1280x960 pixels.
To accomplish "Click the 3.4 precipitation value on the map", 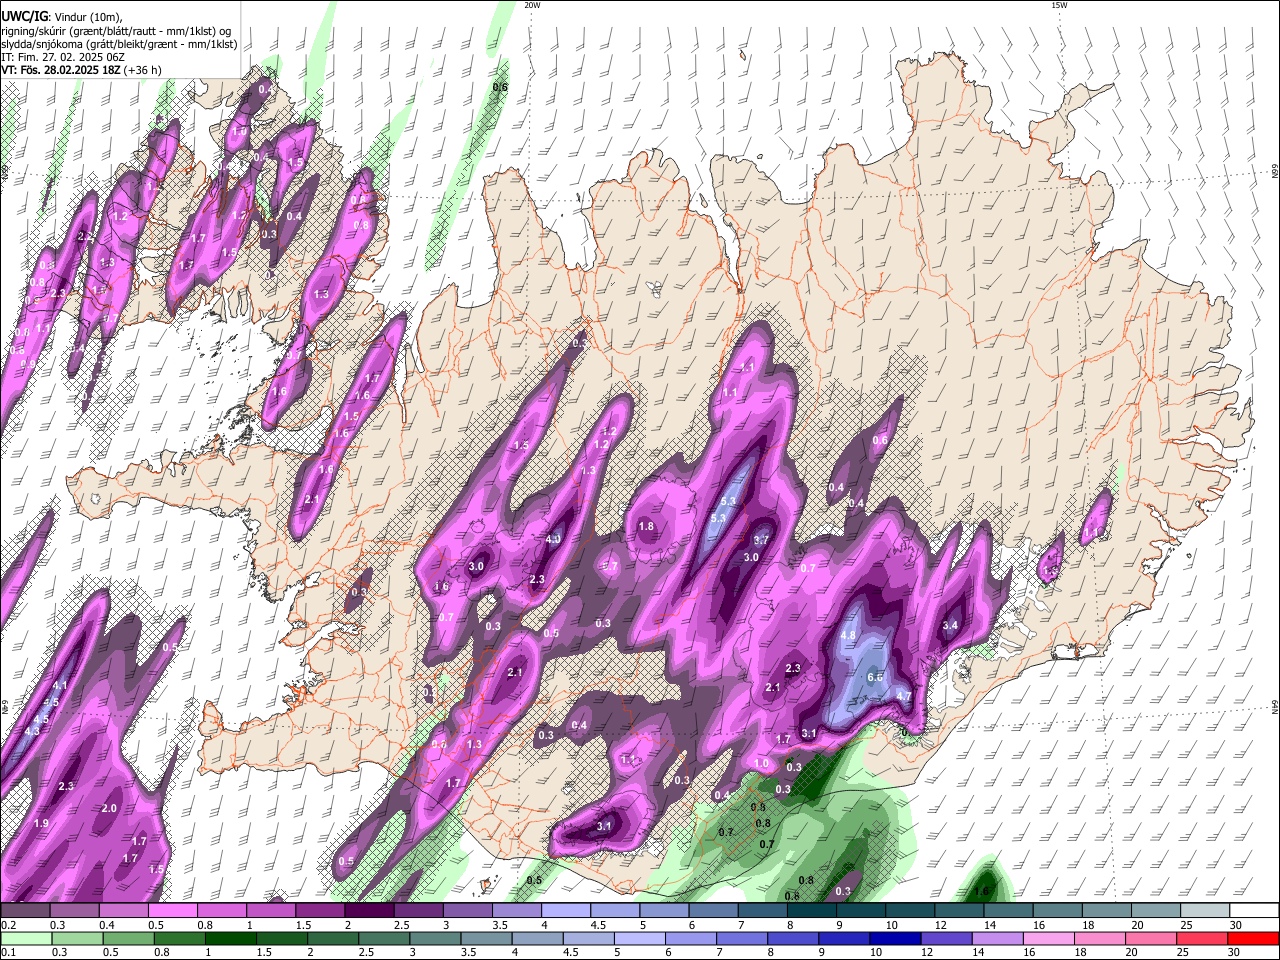I will click(x=950, y=626).
